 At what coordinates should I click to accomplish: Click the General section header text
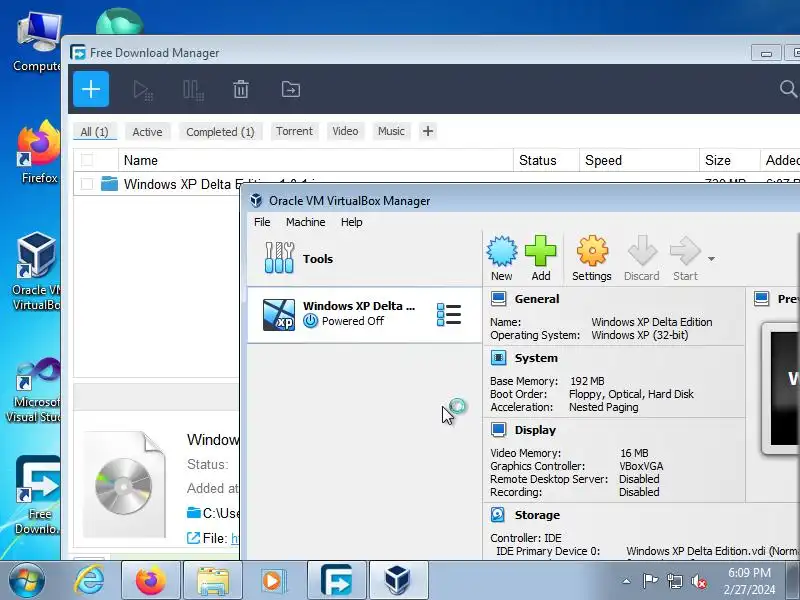click(x=537, y=298)
